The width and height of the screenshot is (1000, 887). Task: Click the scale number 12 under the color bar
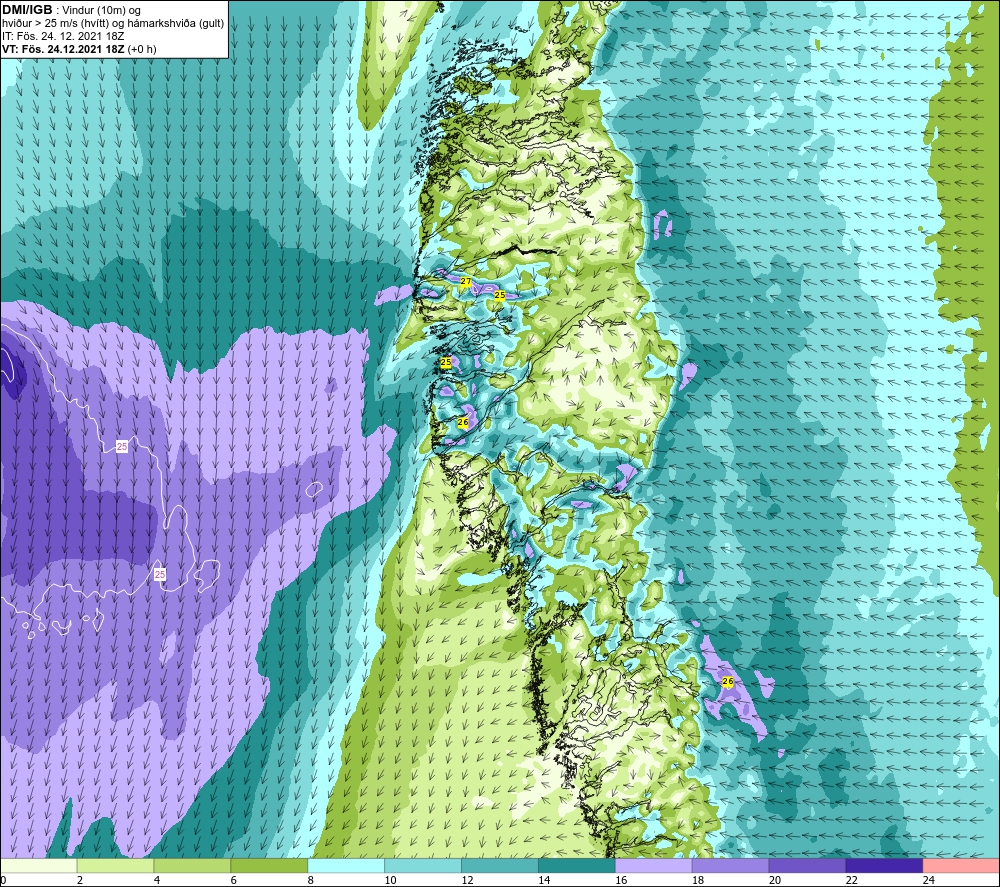[467, 880]
